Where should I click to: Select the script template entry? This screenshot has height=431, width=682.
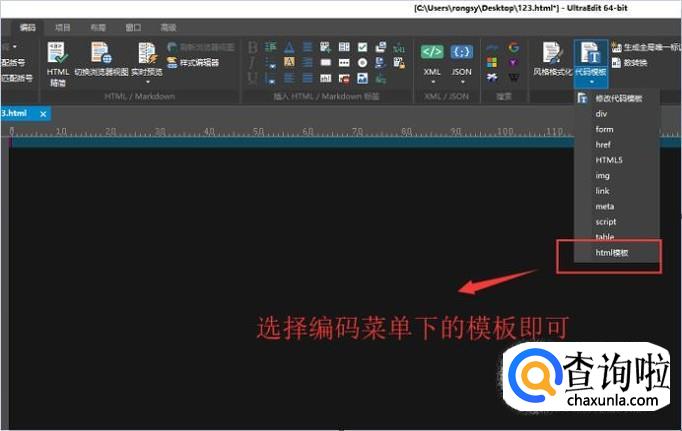[617, 222]
